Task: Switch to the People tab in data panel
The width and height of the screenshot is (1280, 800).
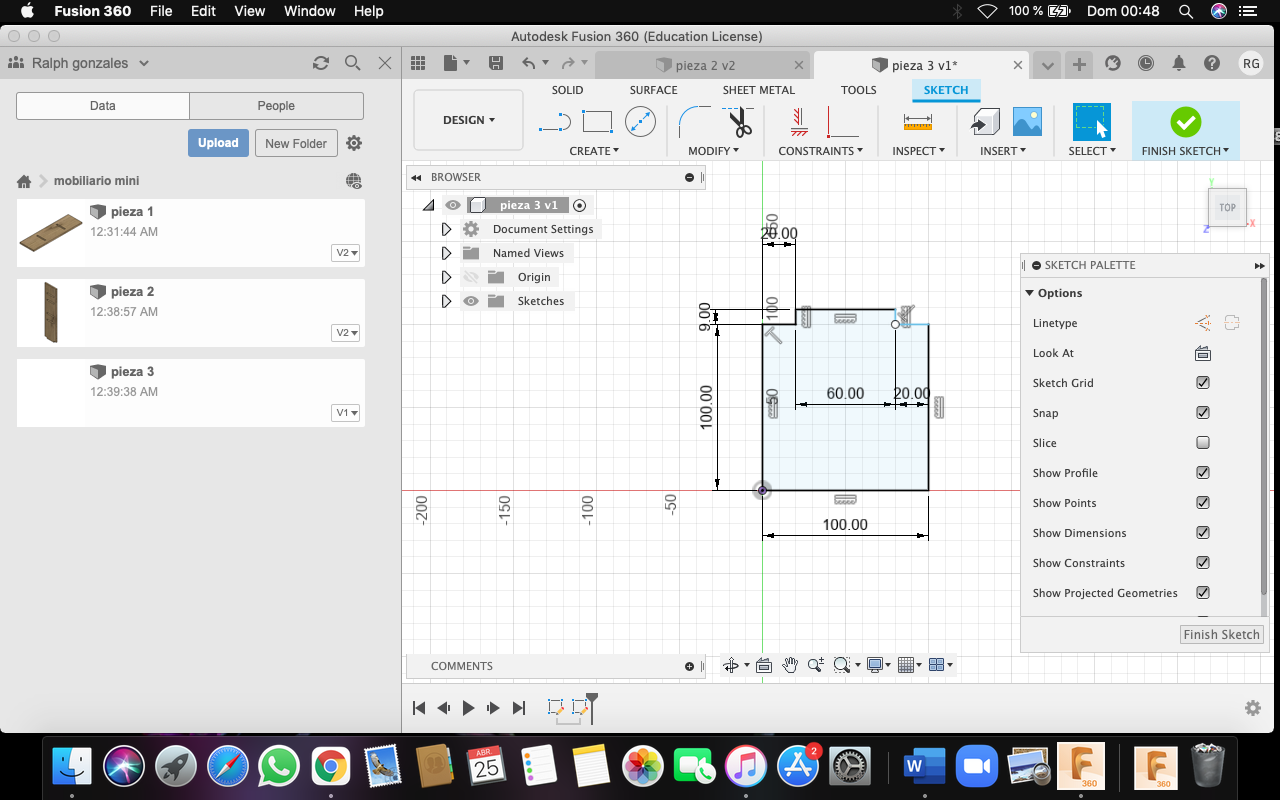Action: click(276, 106)
